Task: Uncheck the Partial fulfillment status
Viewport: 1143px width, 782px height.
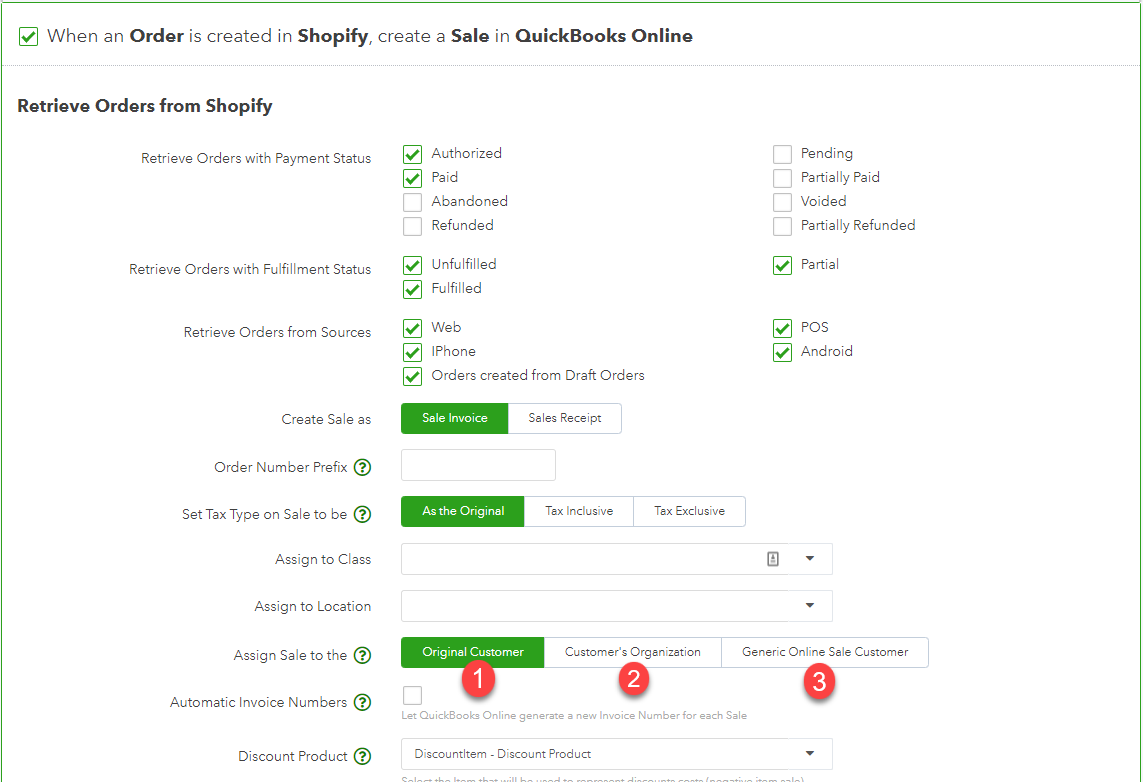Action: click(782, 265)
